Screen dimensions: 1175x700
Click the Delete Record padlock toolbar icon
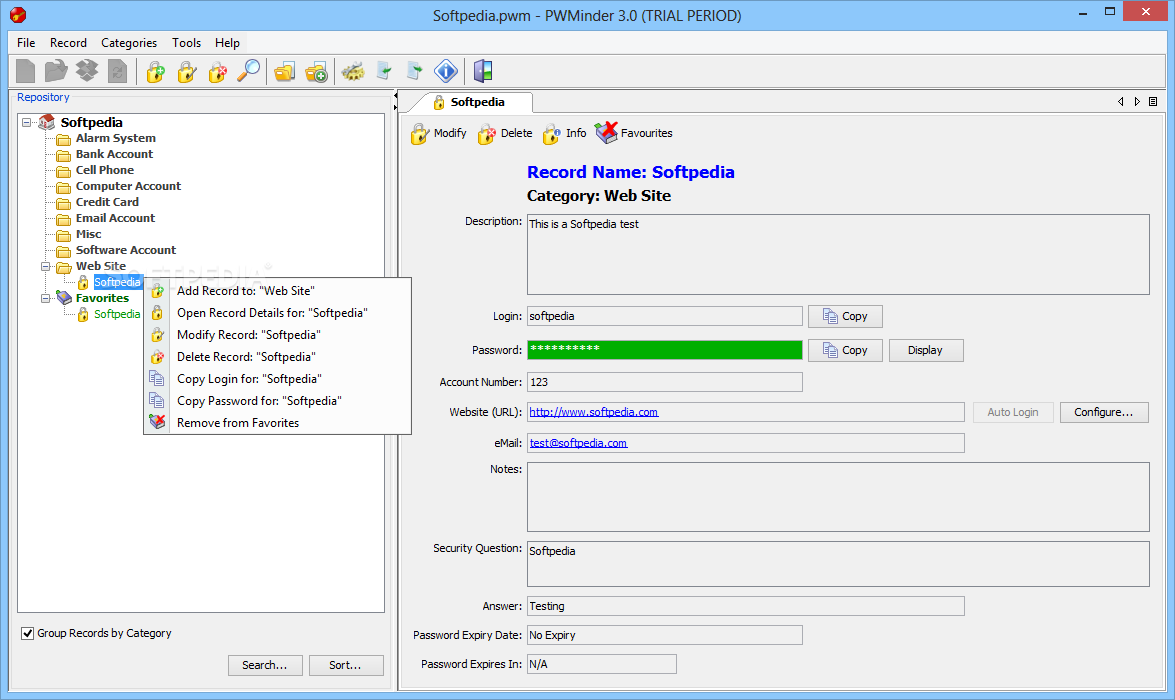(x=217, y=71)
